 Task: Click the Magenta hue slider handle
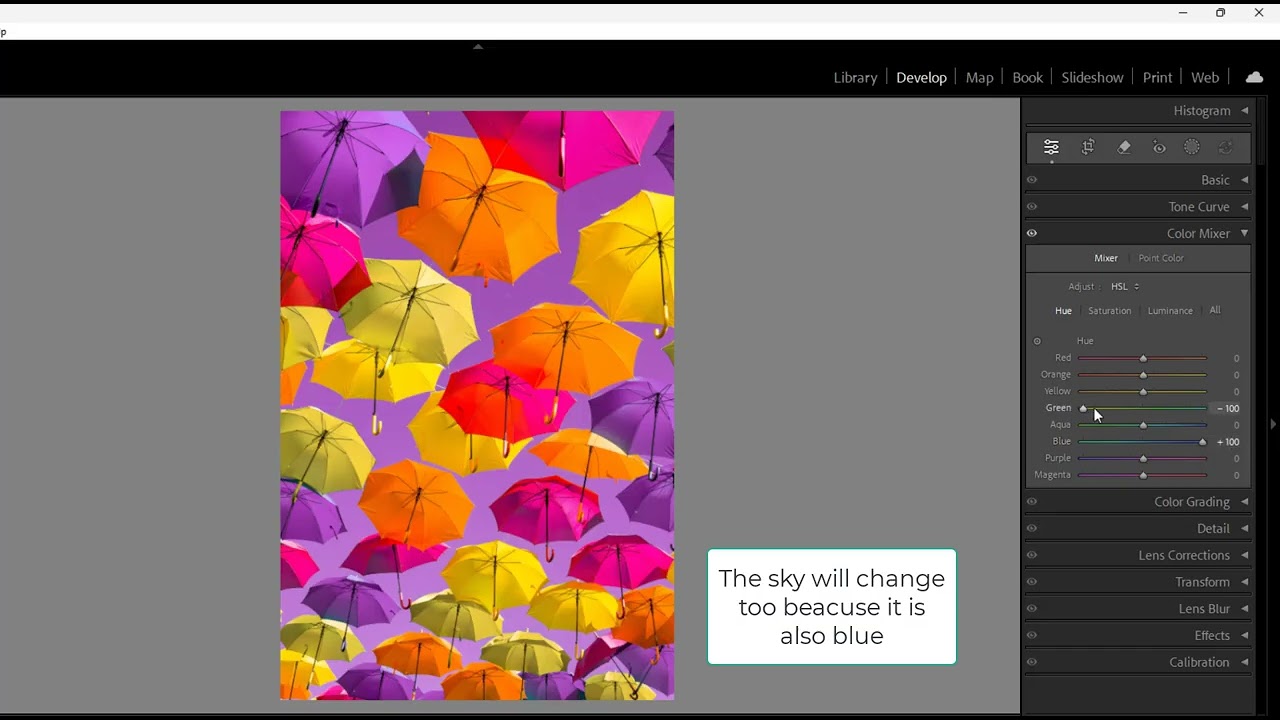click(1143, 475)
